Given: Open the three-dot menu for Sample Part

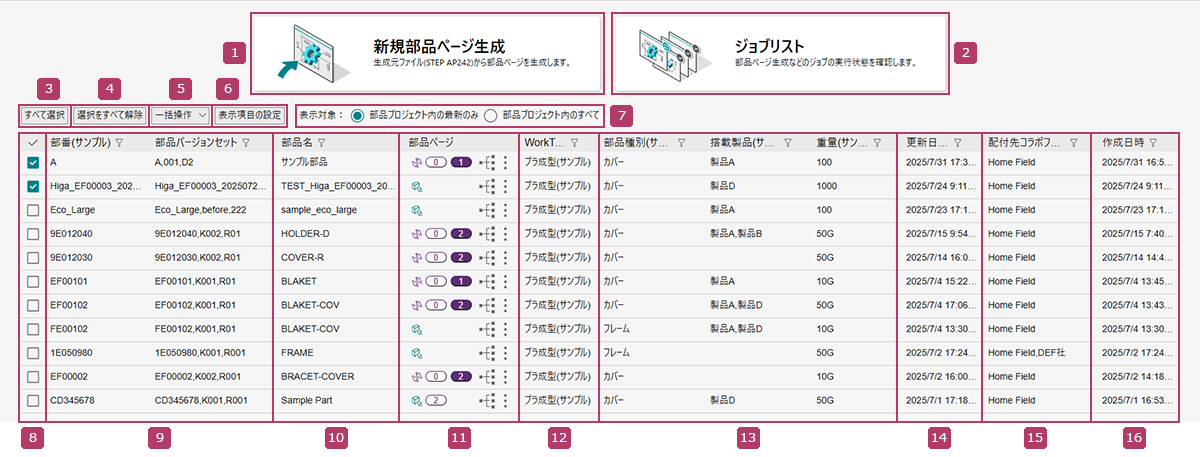Looking at the screenshot, I should [x=506, y=401].
